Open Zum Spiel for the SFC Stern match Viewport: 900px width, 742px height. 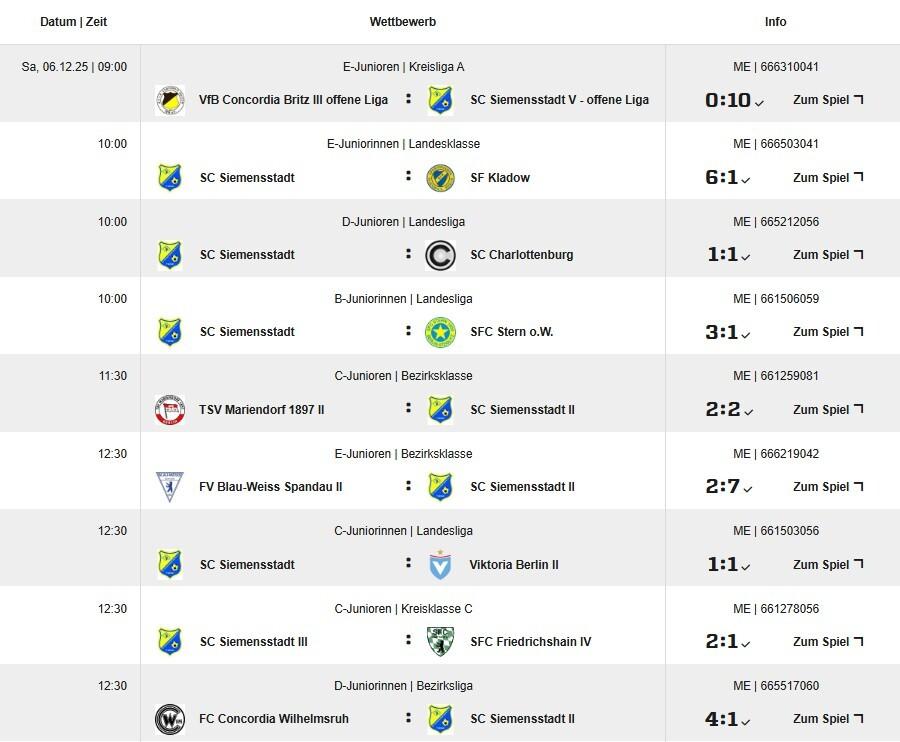tap(828, 332)
